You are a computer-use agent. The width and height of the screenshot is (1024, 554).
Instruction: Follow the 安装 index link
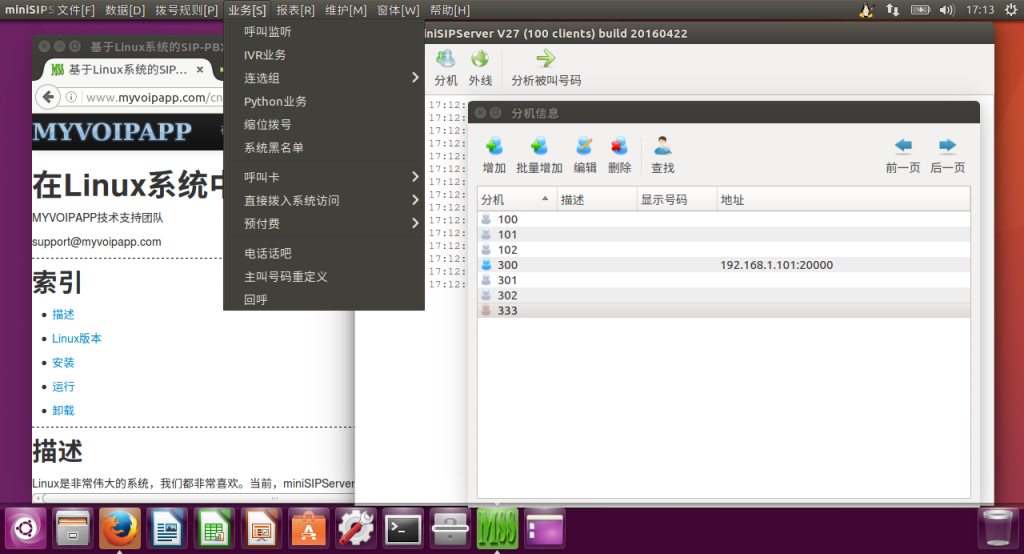pyautogui.click(x=63, y=363)
